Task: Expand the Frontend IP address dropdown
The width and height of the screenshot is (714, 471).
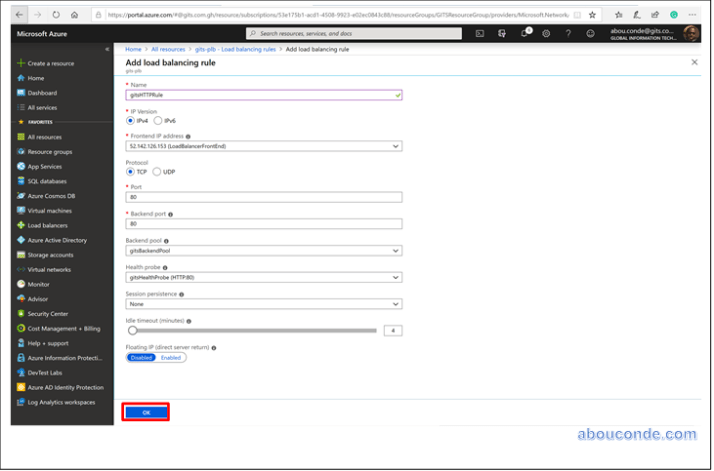Action: click(x=264, y=145)
